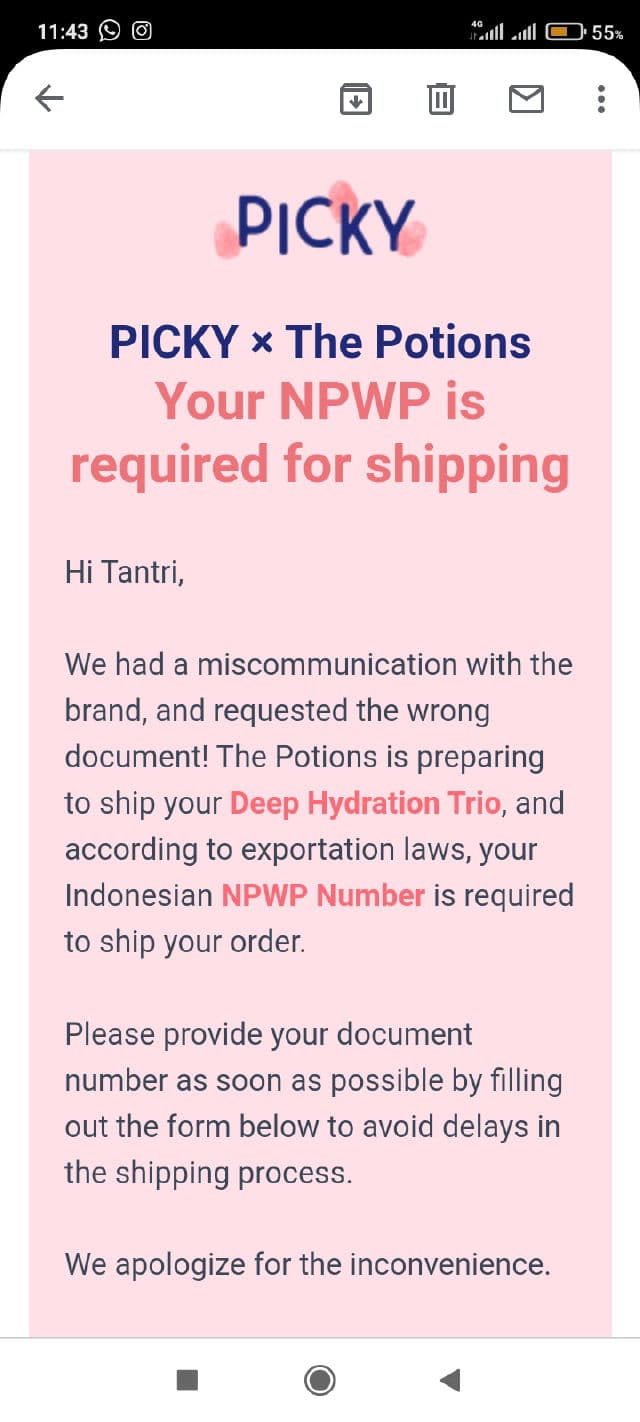This screenshot has width=640, height=1422.
Task: Archive this email
Action: click(x=356, y=99)
